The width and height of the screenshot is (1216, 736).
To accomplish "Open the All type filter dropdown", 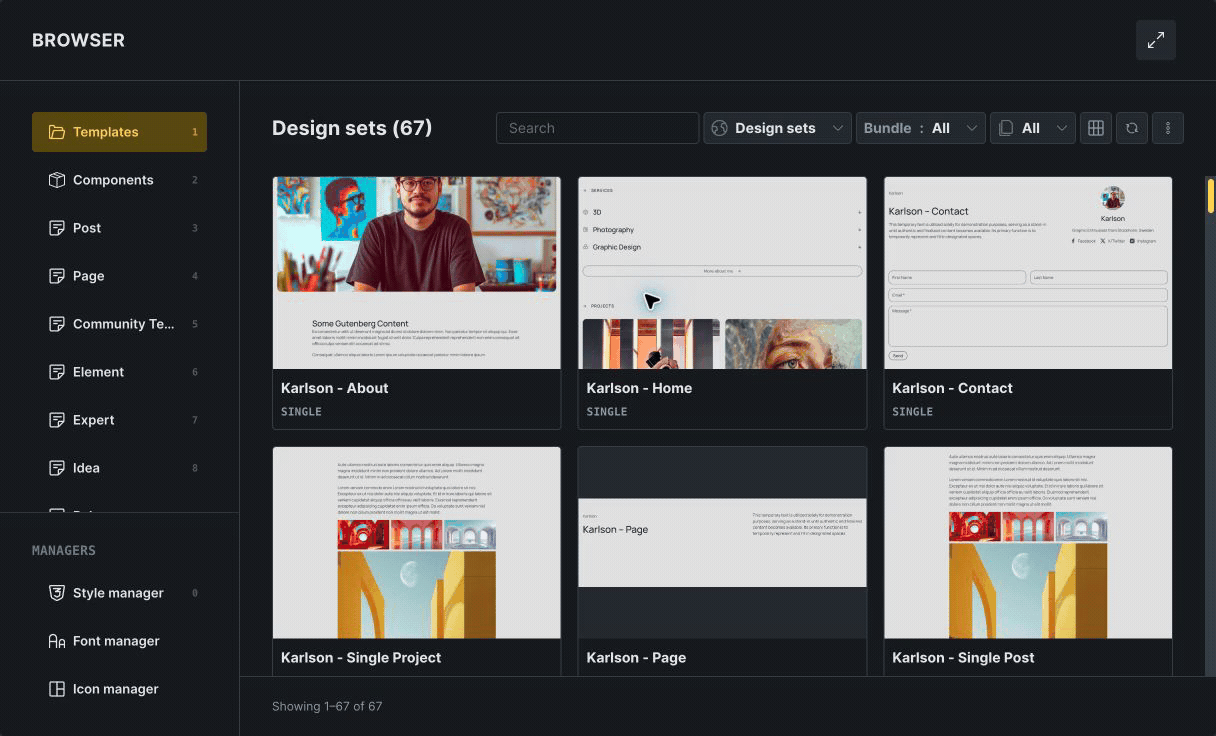I will pos(1033,128).
